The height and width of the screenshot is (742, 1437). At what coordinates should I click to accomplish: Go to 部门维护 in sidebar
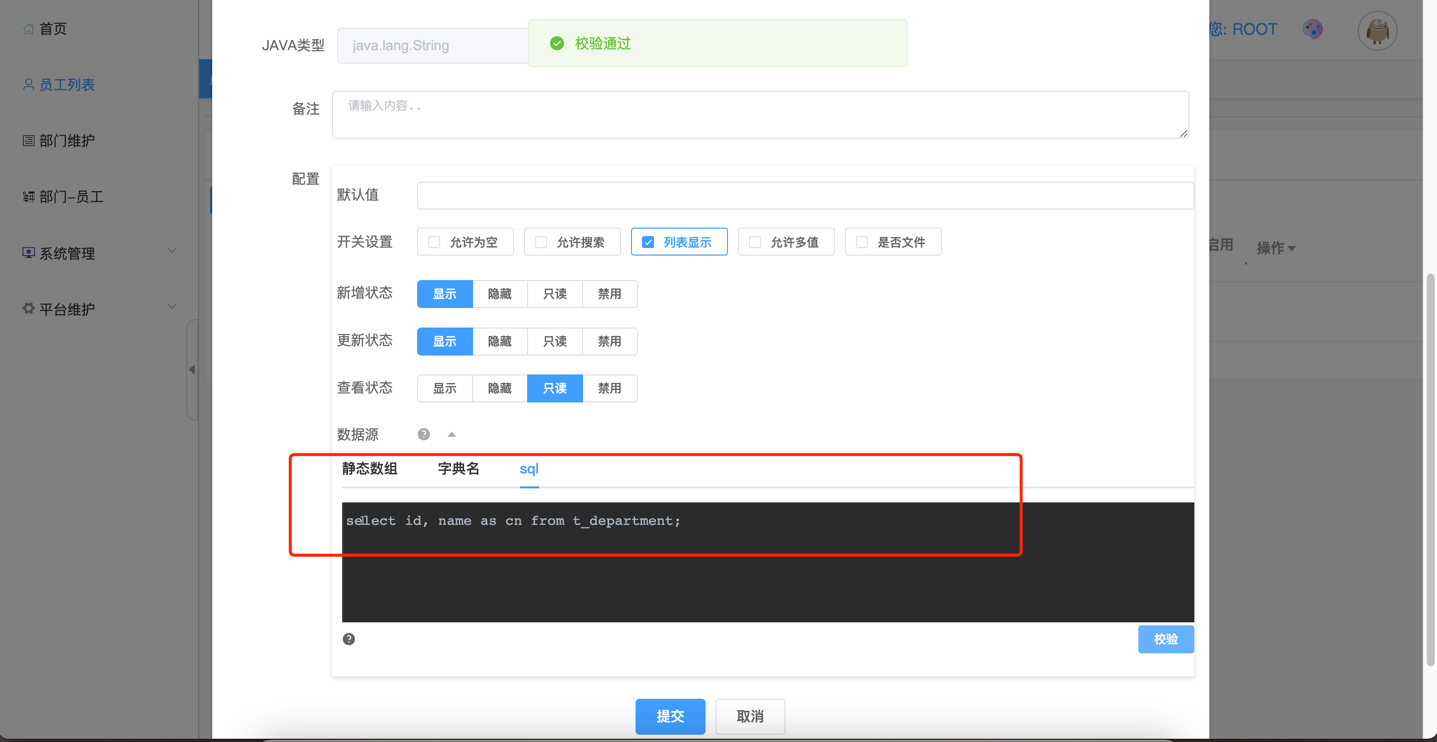click(x=66, y=141)
